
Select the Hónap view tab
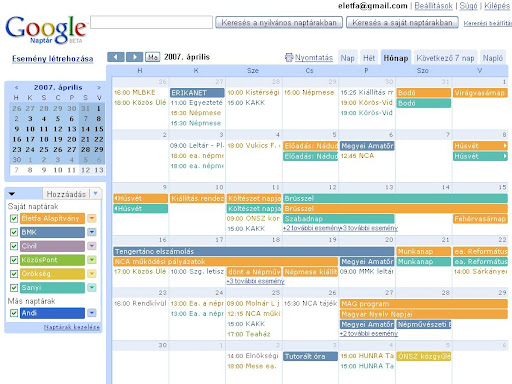pyautogui.click(x=396, y=58)
